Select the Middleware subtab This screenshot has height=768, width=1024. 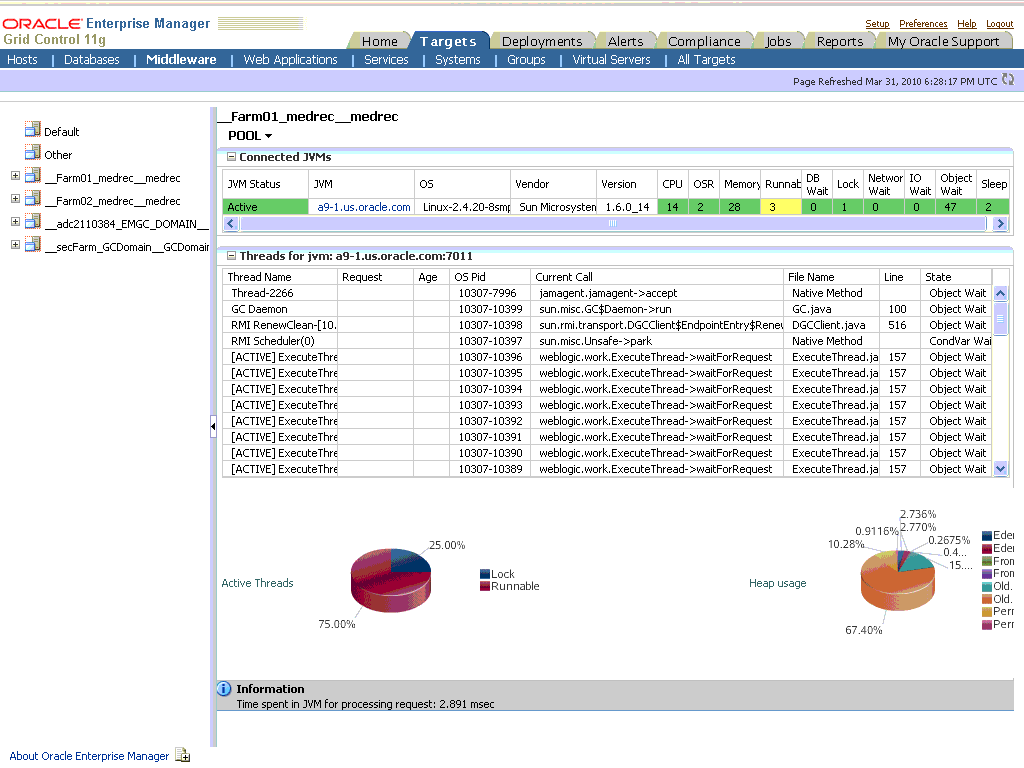[181, 59]
